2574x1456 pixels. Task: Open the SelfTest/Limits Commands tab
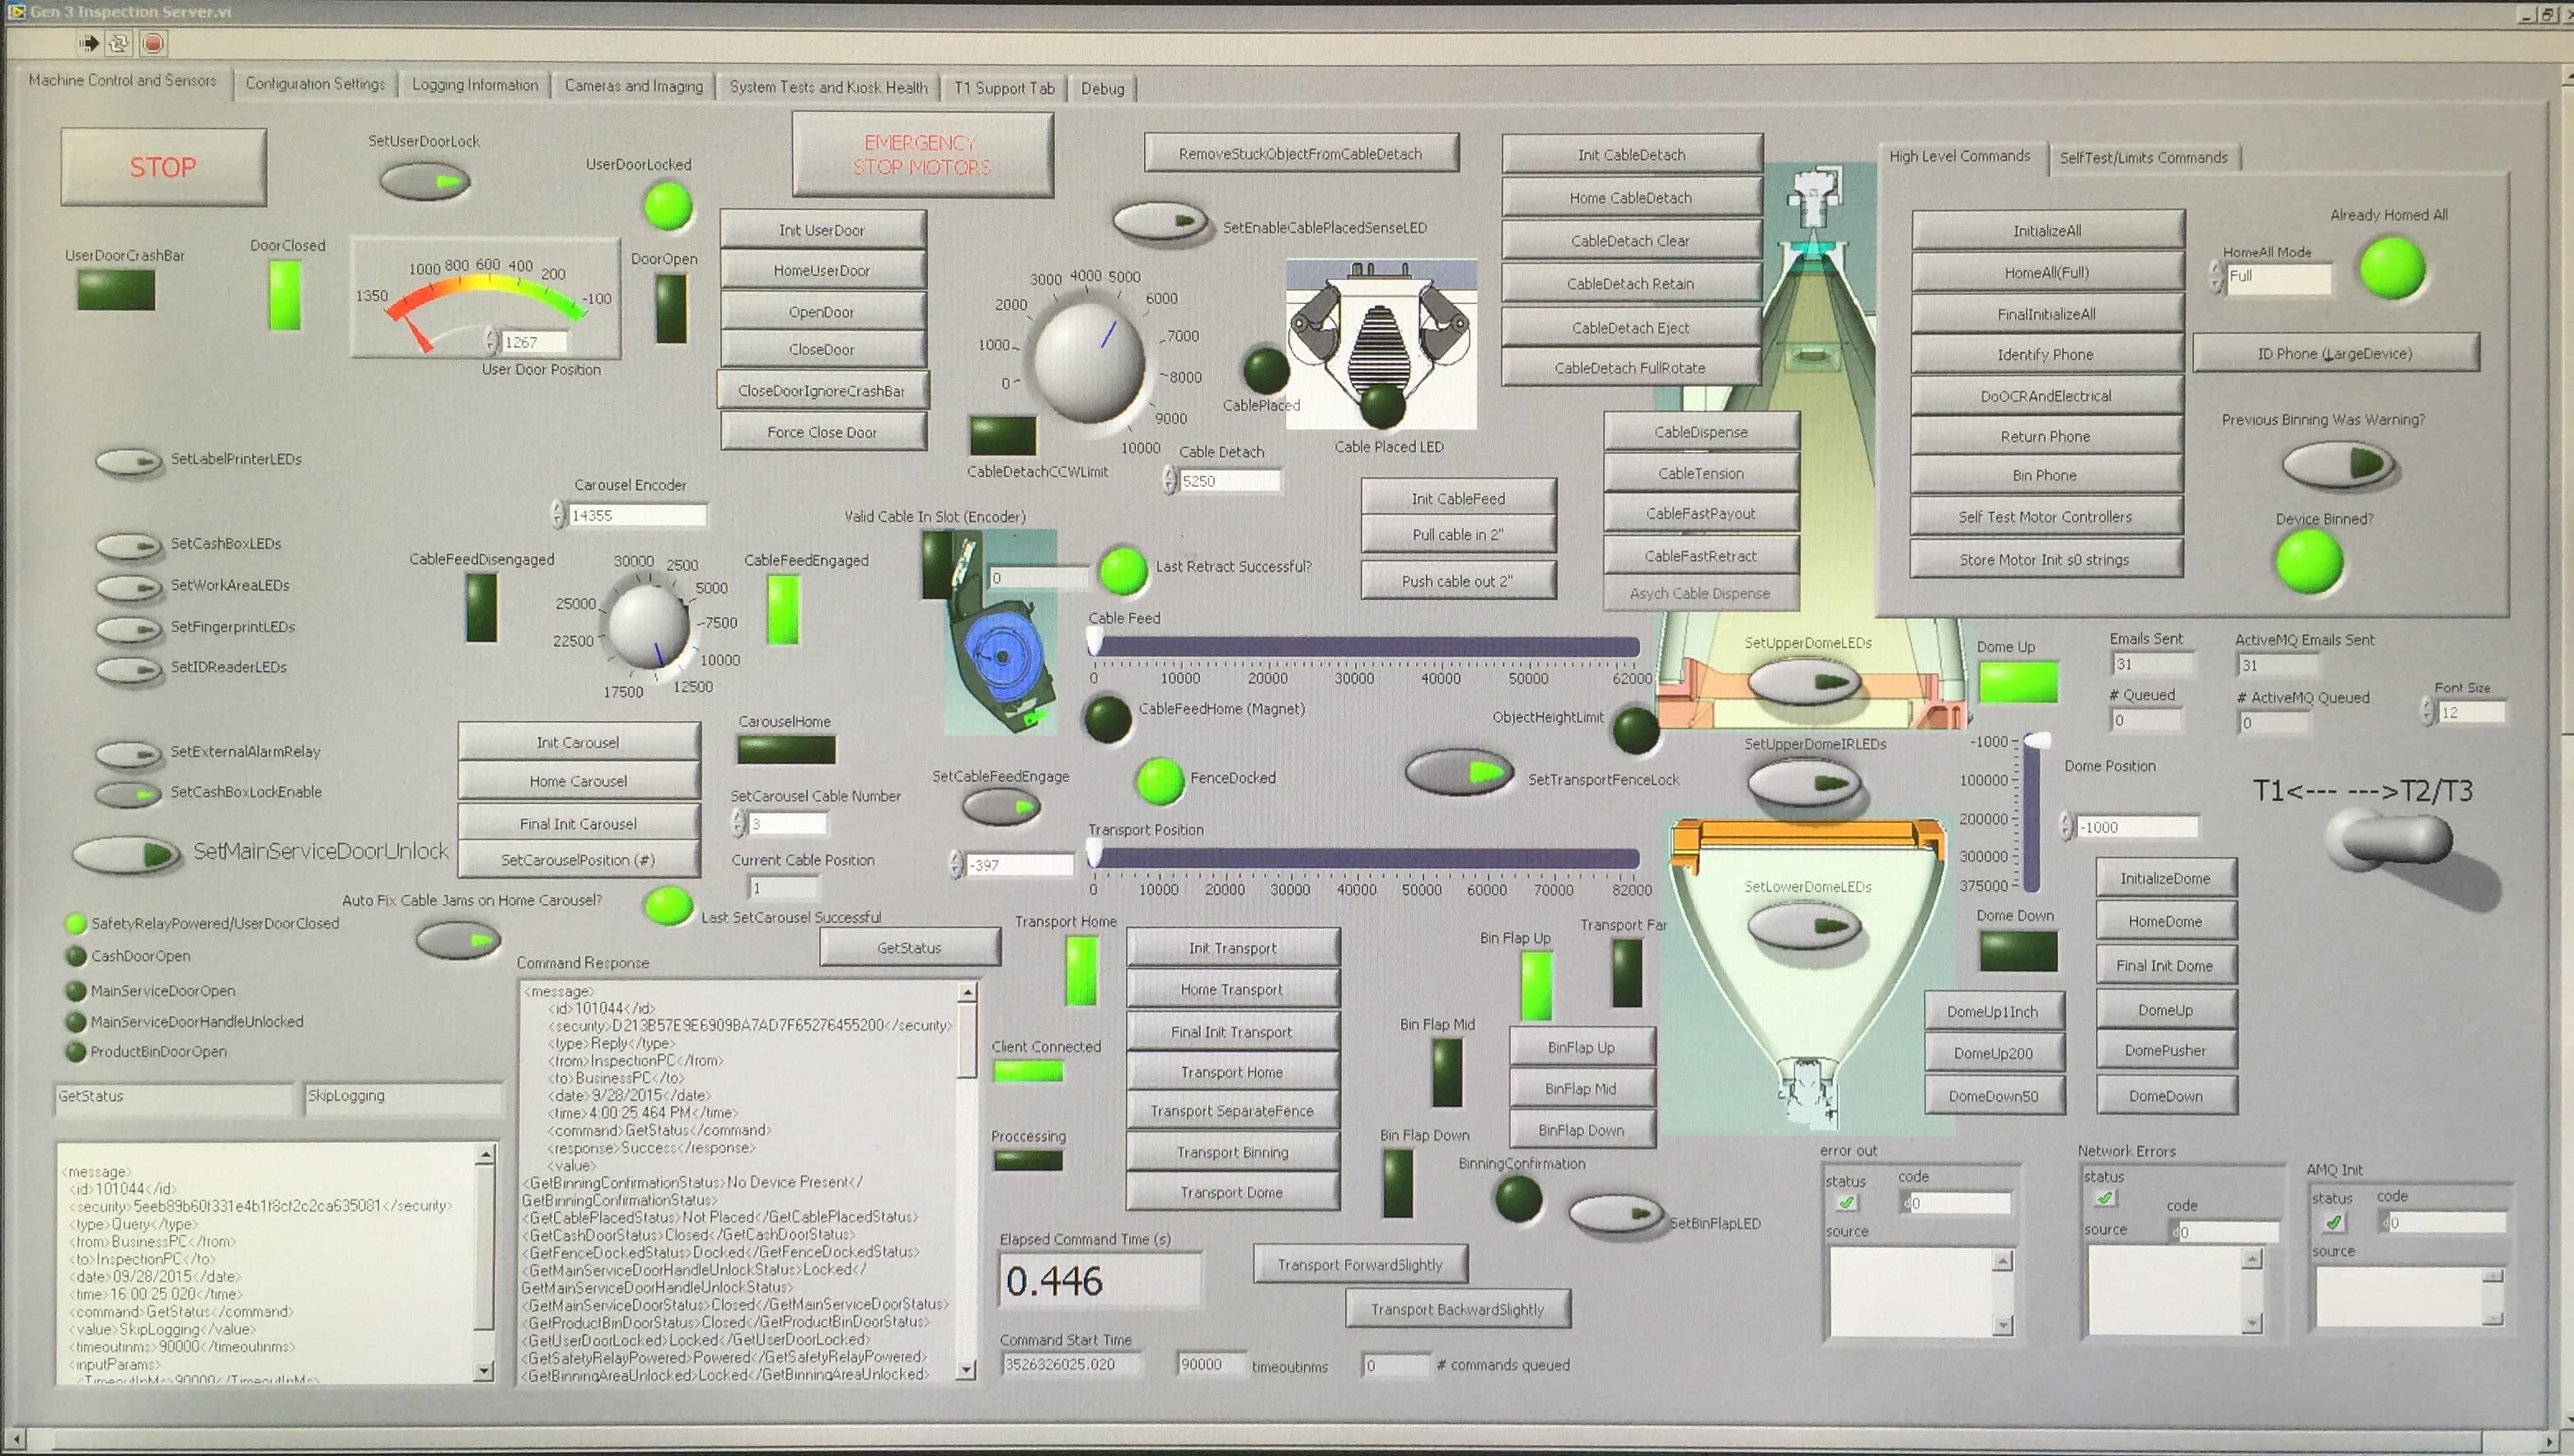2142,157
